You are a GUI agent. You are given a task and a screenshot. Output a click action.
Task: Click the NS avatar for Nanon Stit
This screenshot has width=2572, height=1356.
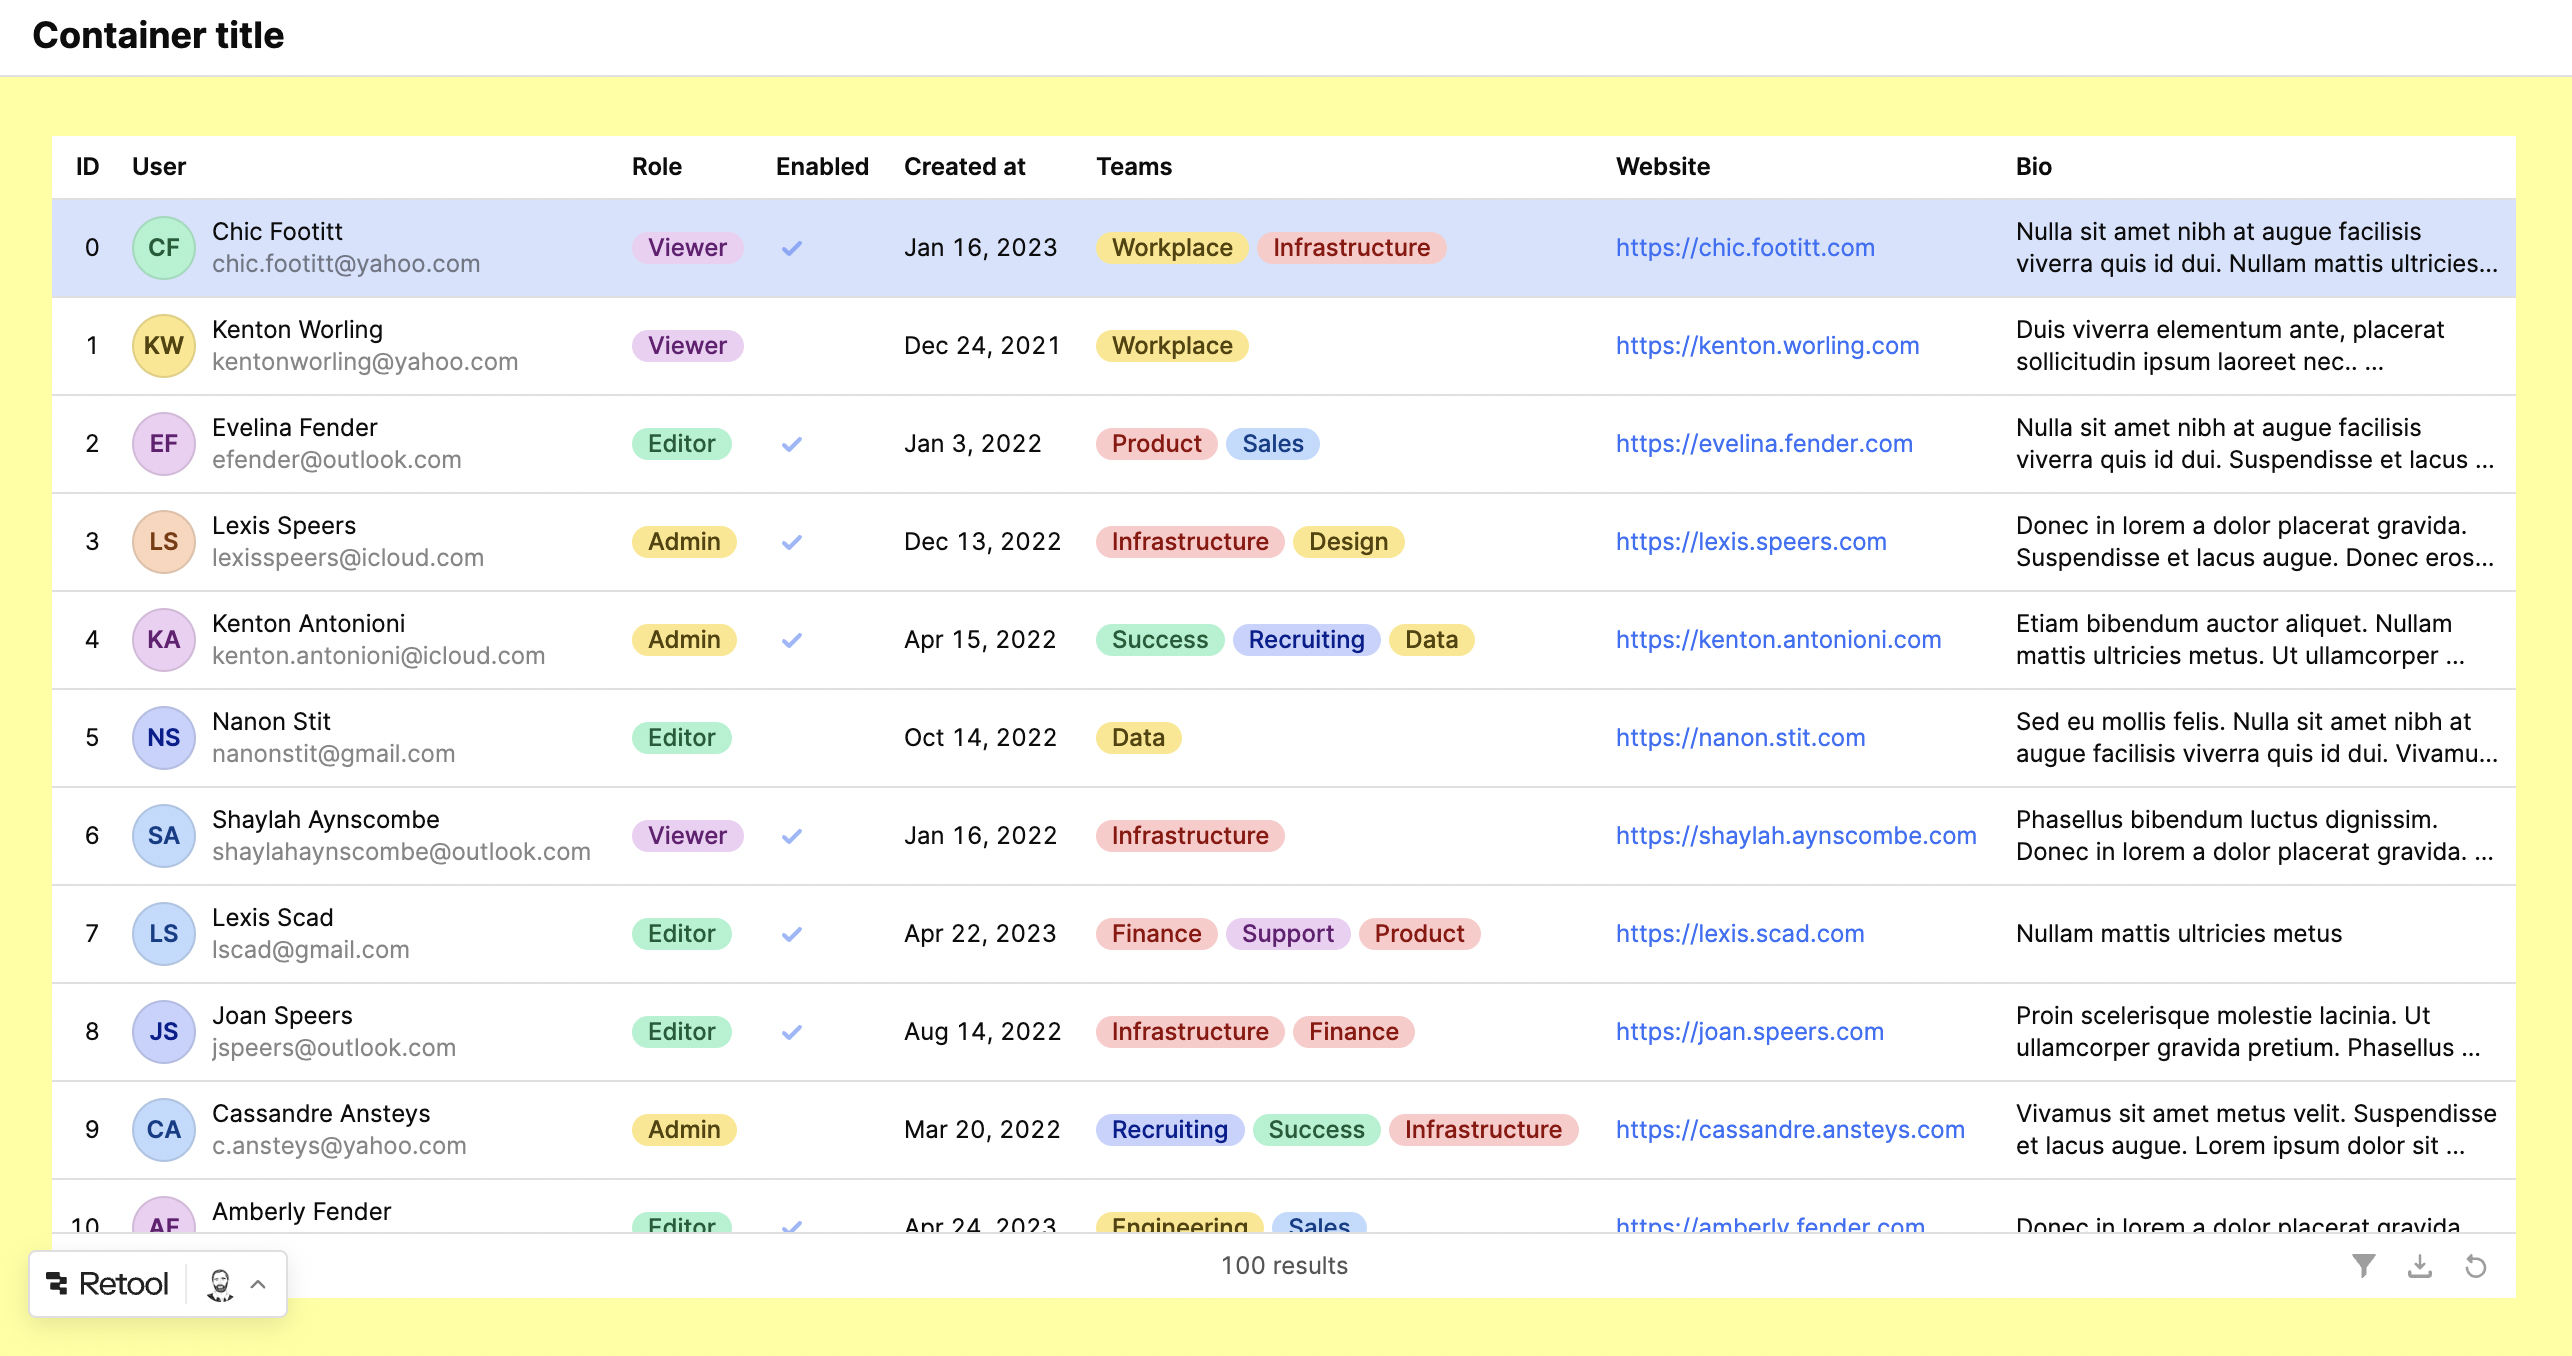click(x=163, y=737)
